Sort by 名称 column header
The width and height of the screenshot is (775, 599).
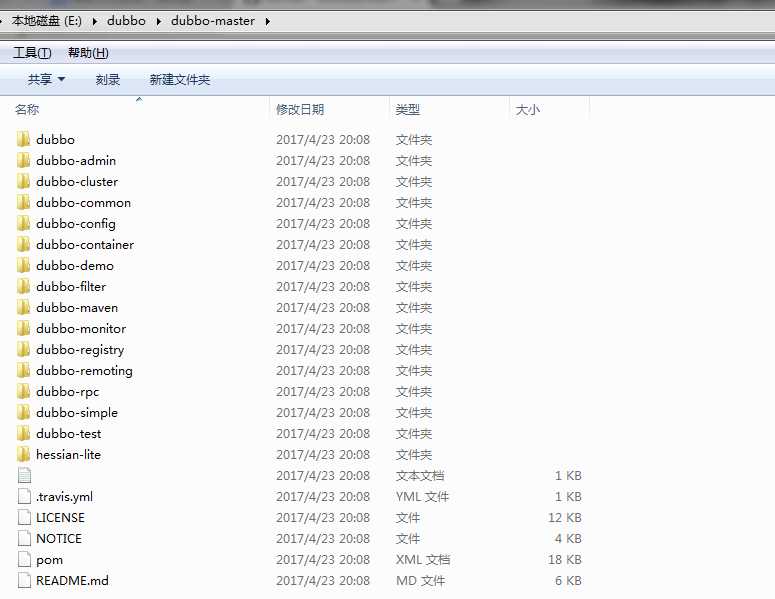tap(27, 109)
